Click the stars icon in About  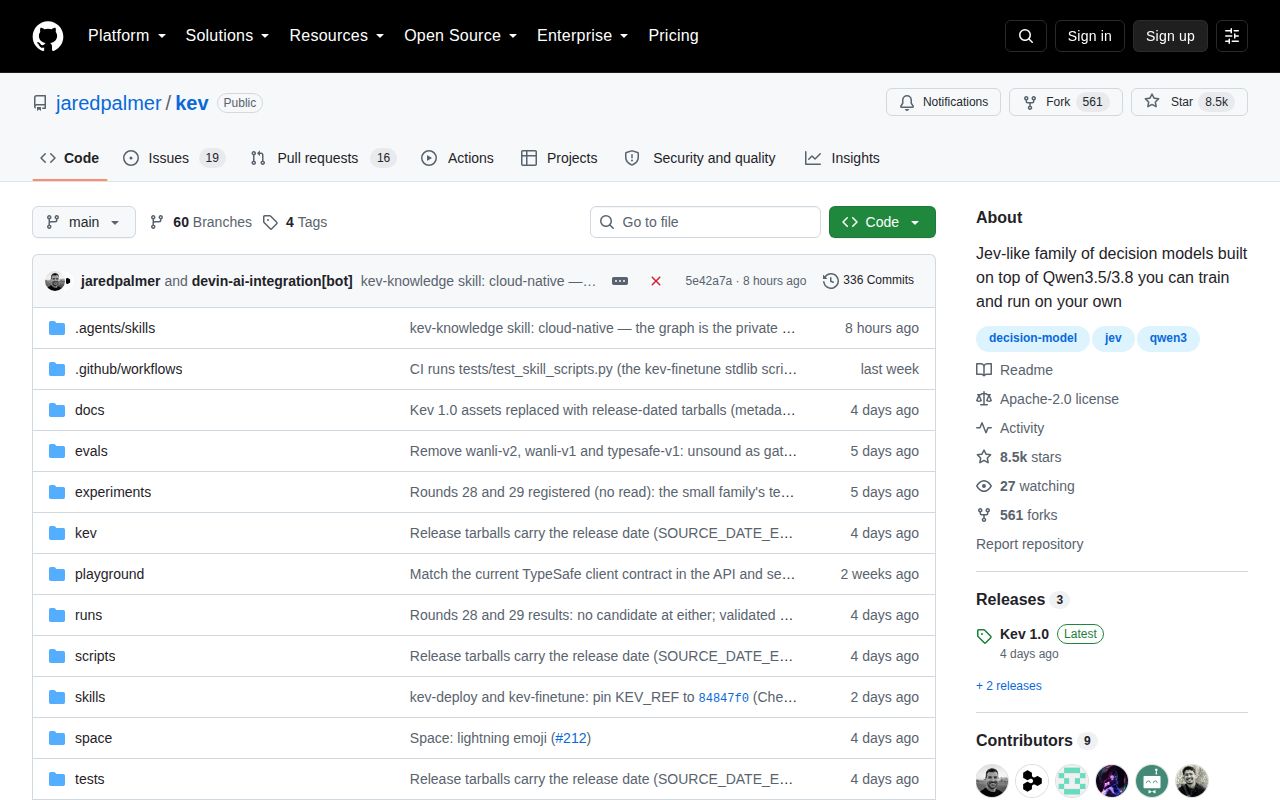point(984,457)
